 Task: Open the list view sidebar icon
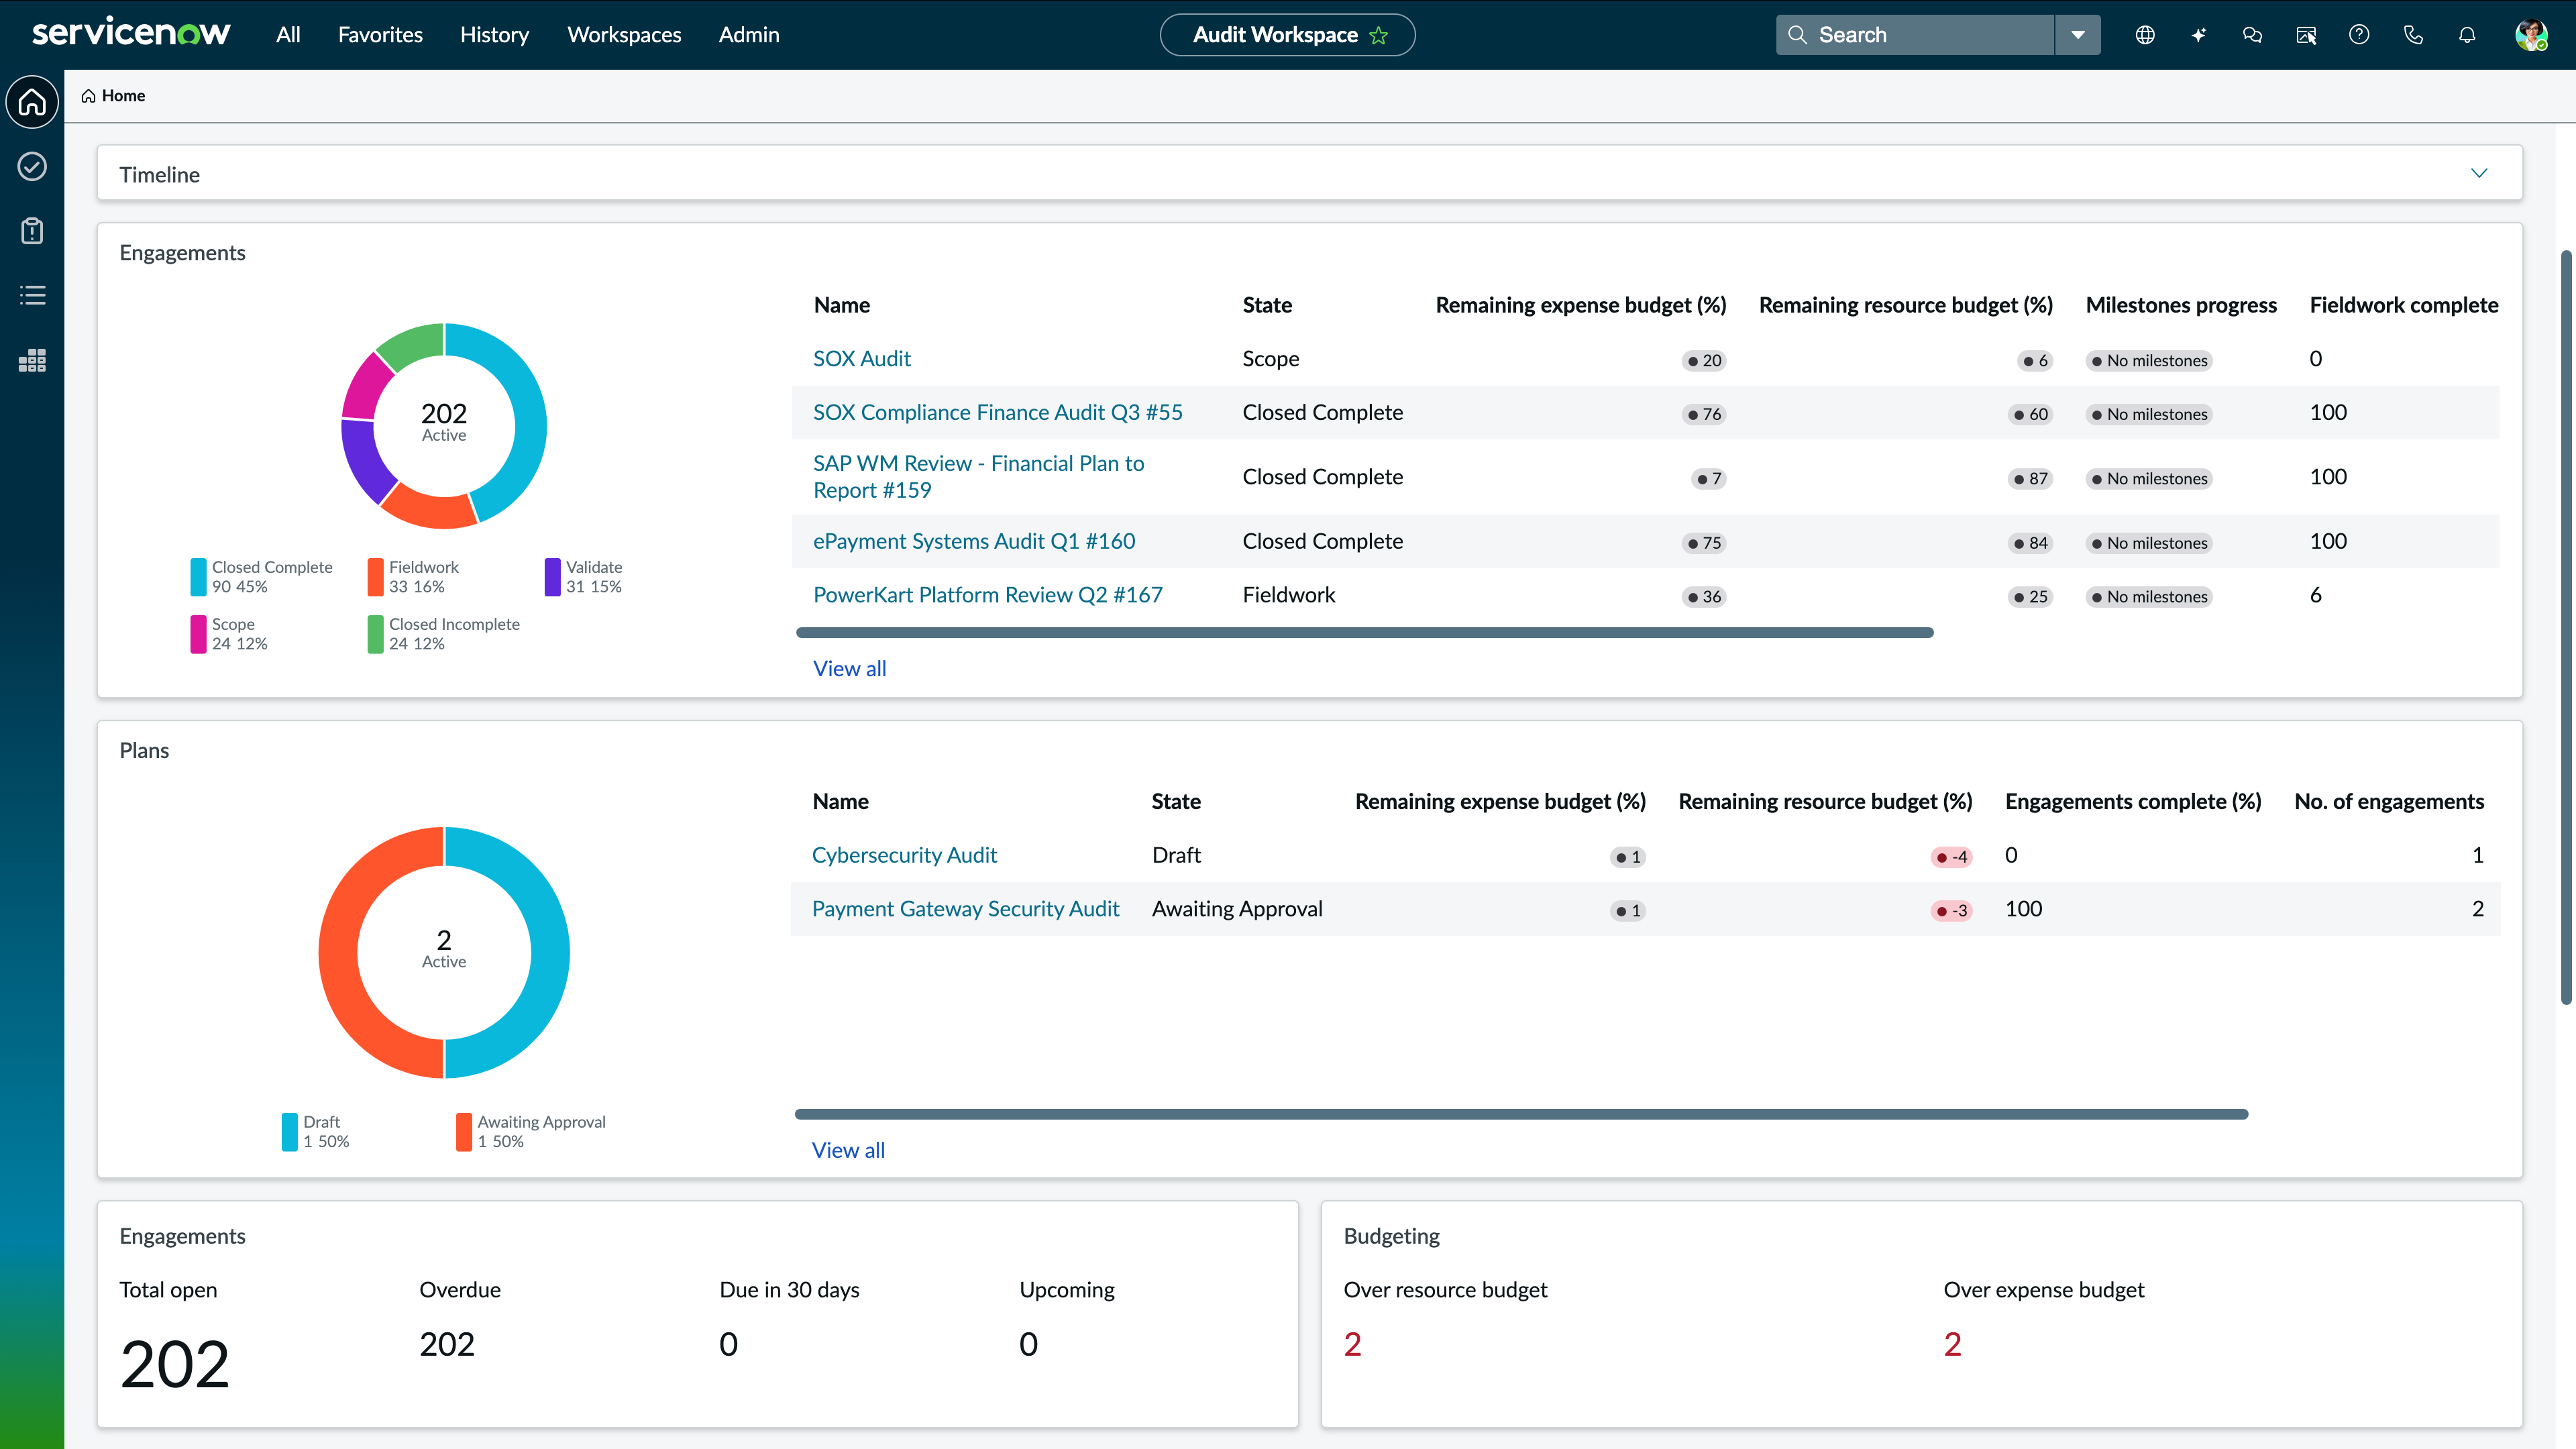coord(32,295)
